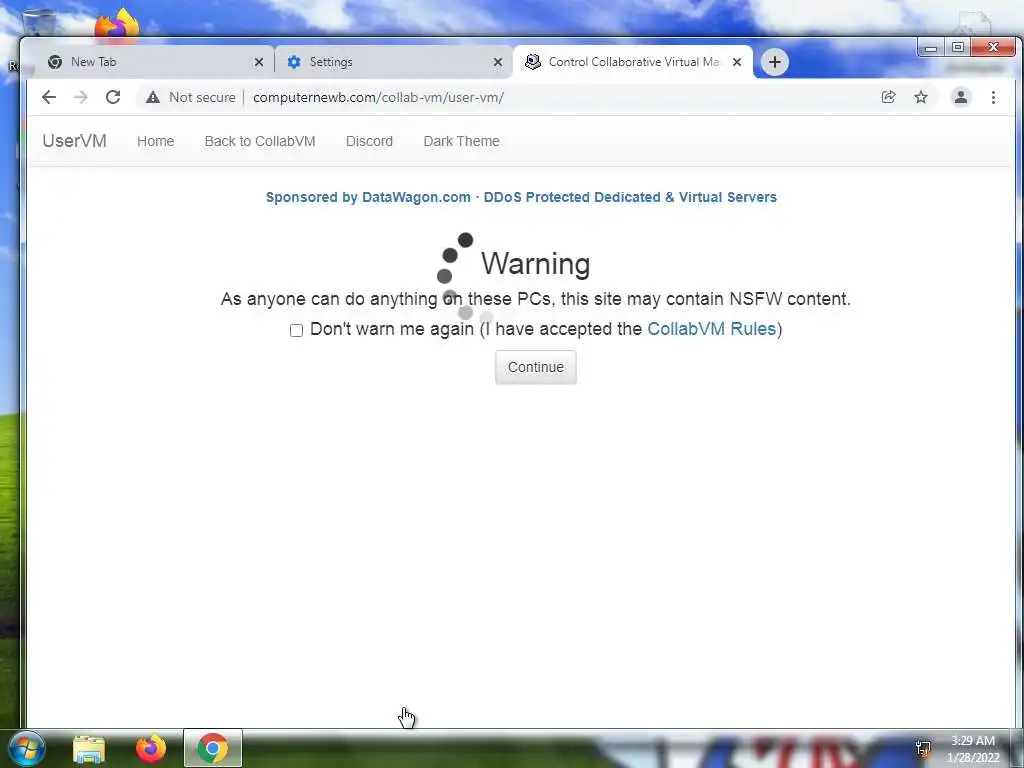Image resolution: width=1024 pixels, height=768 pixels.
Task: Click the UserVM brand link
Action: (74, 141)
